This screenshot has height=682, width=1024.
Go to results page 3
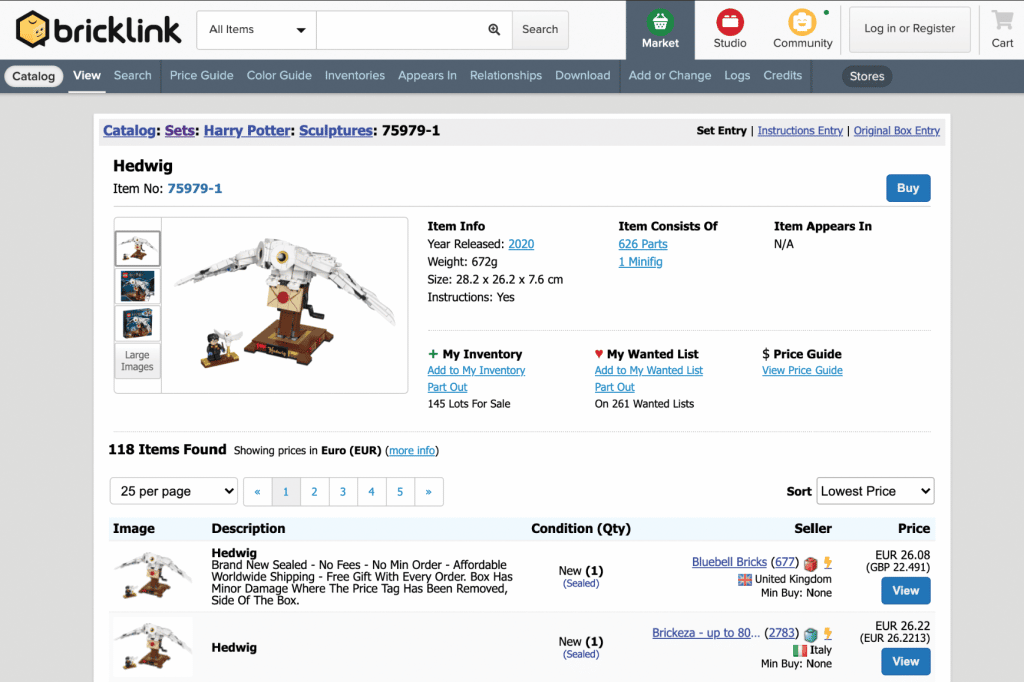(x=343, y=492)
